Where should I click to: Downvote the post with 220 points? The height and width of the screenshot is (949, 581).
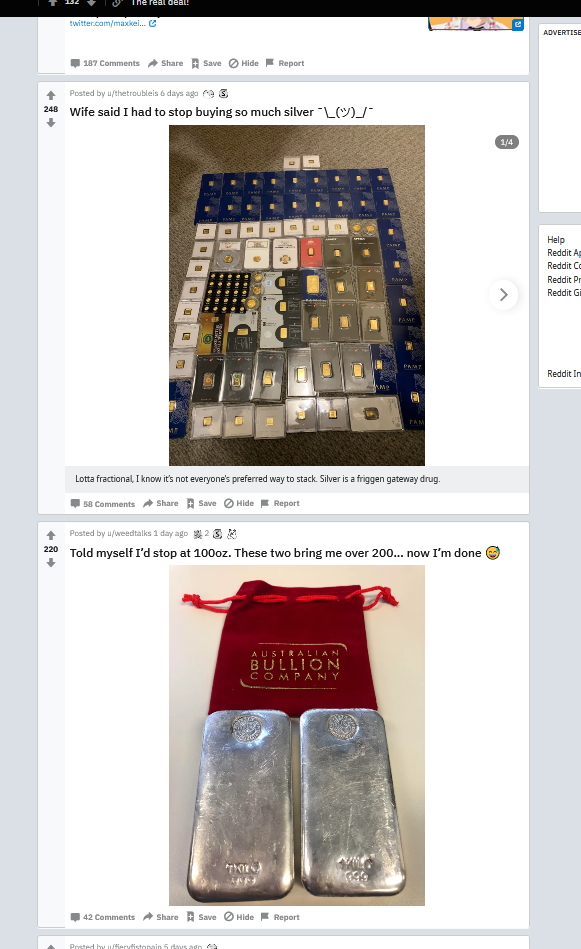pos(51,563)
